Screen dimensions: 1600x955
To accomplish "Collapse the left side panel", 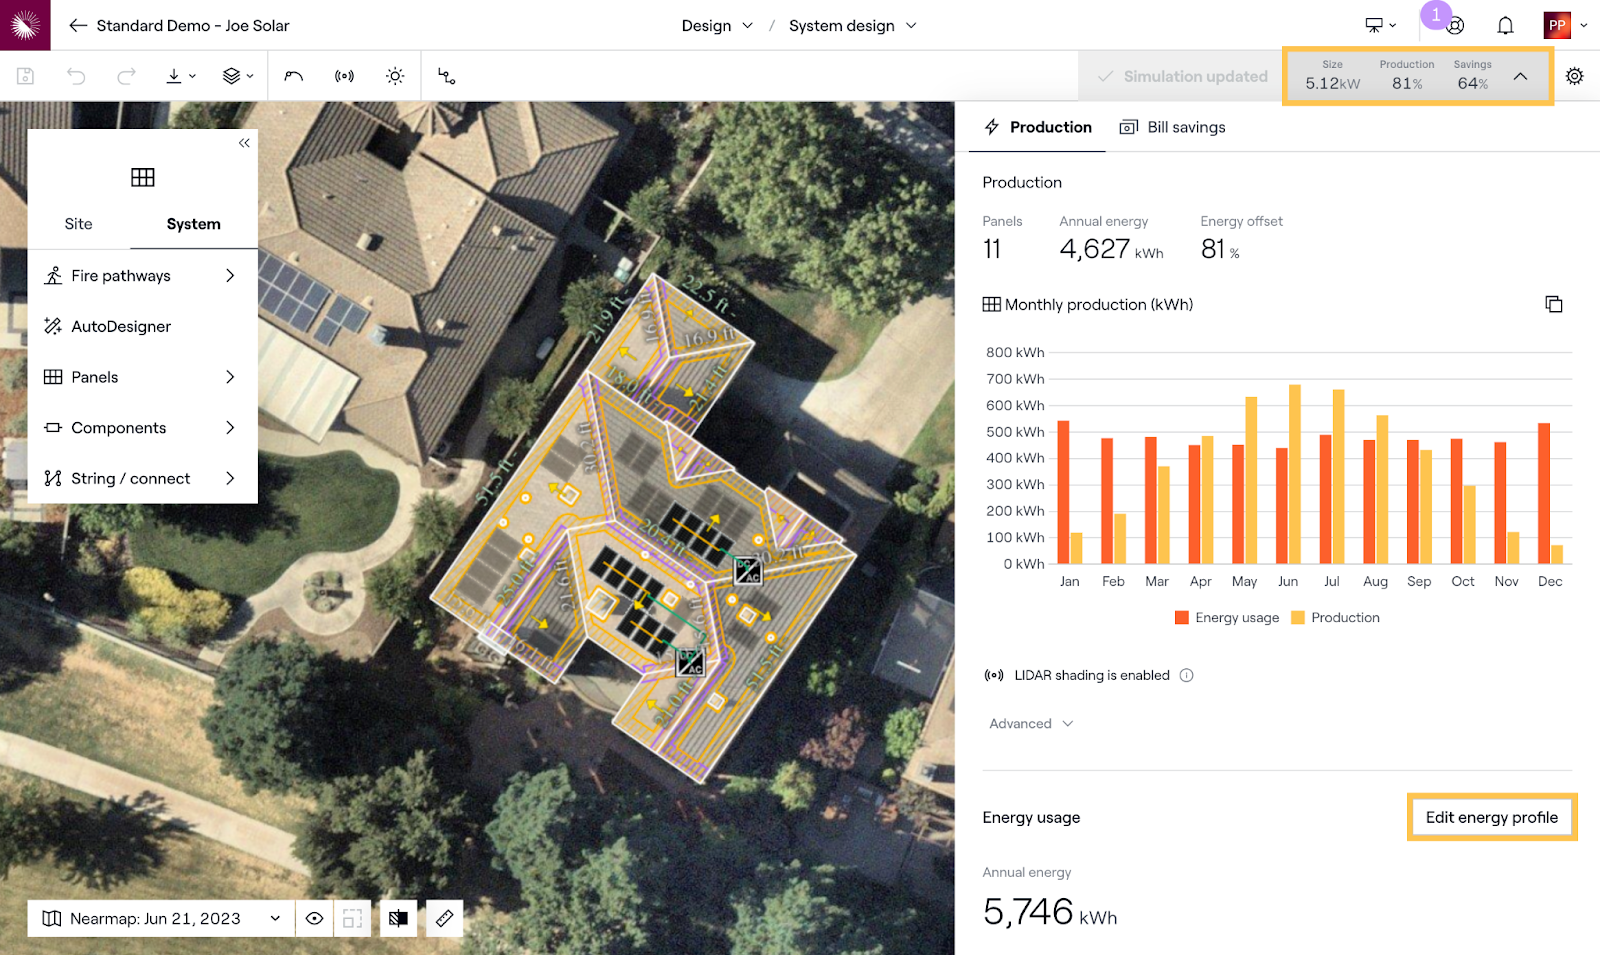I will click(x=244, y=143).
